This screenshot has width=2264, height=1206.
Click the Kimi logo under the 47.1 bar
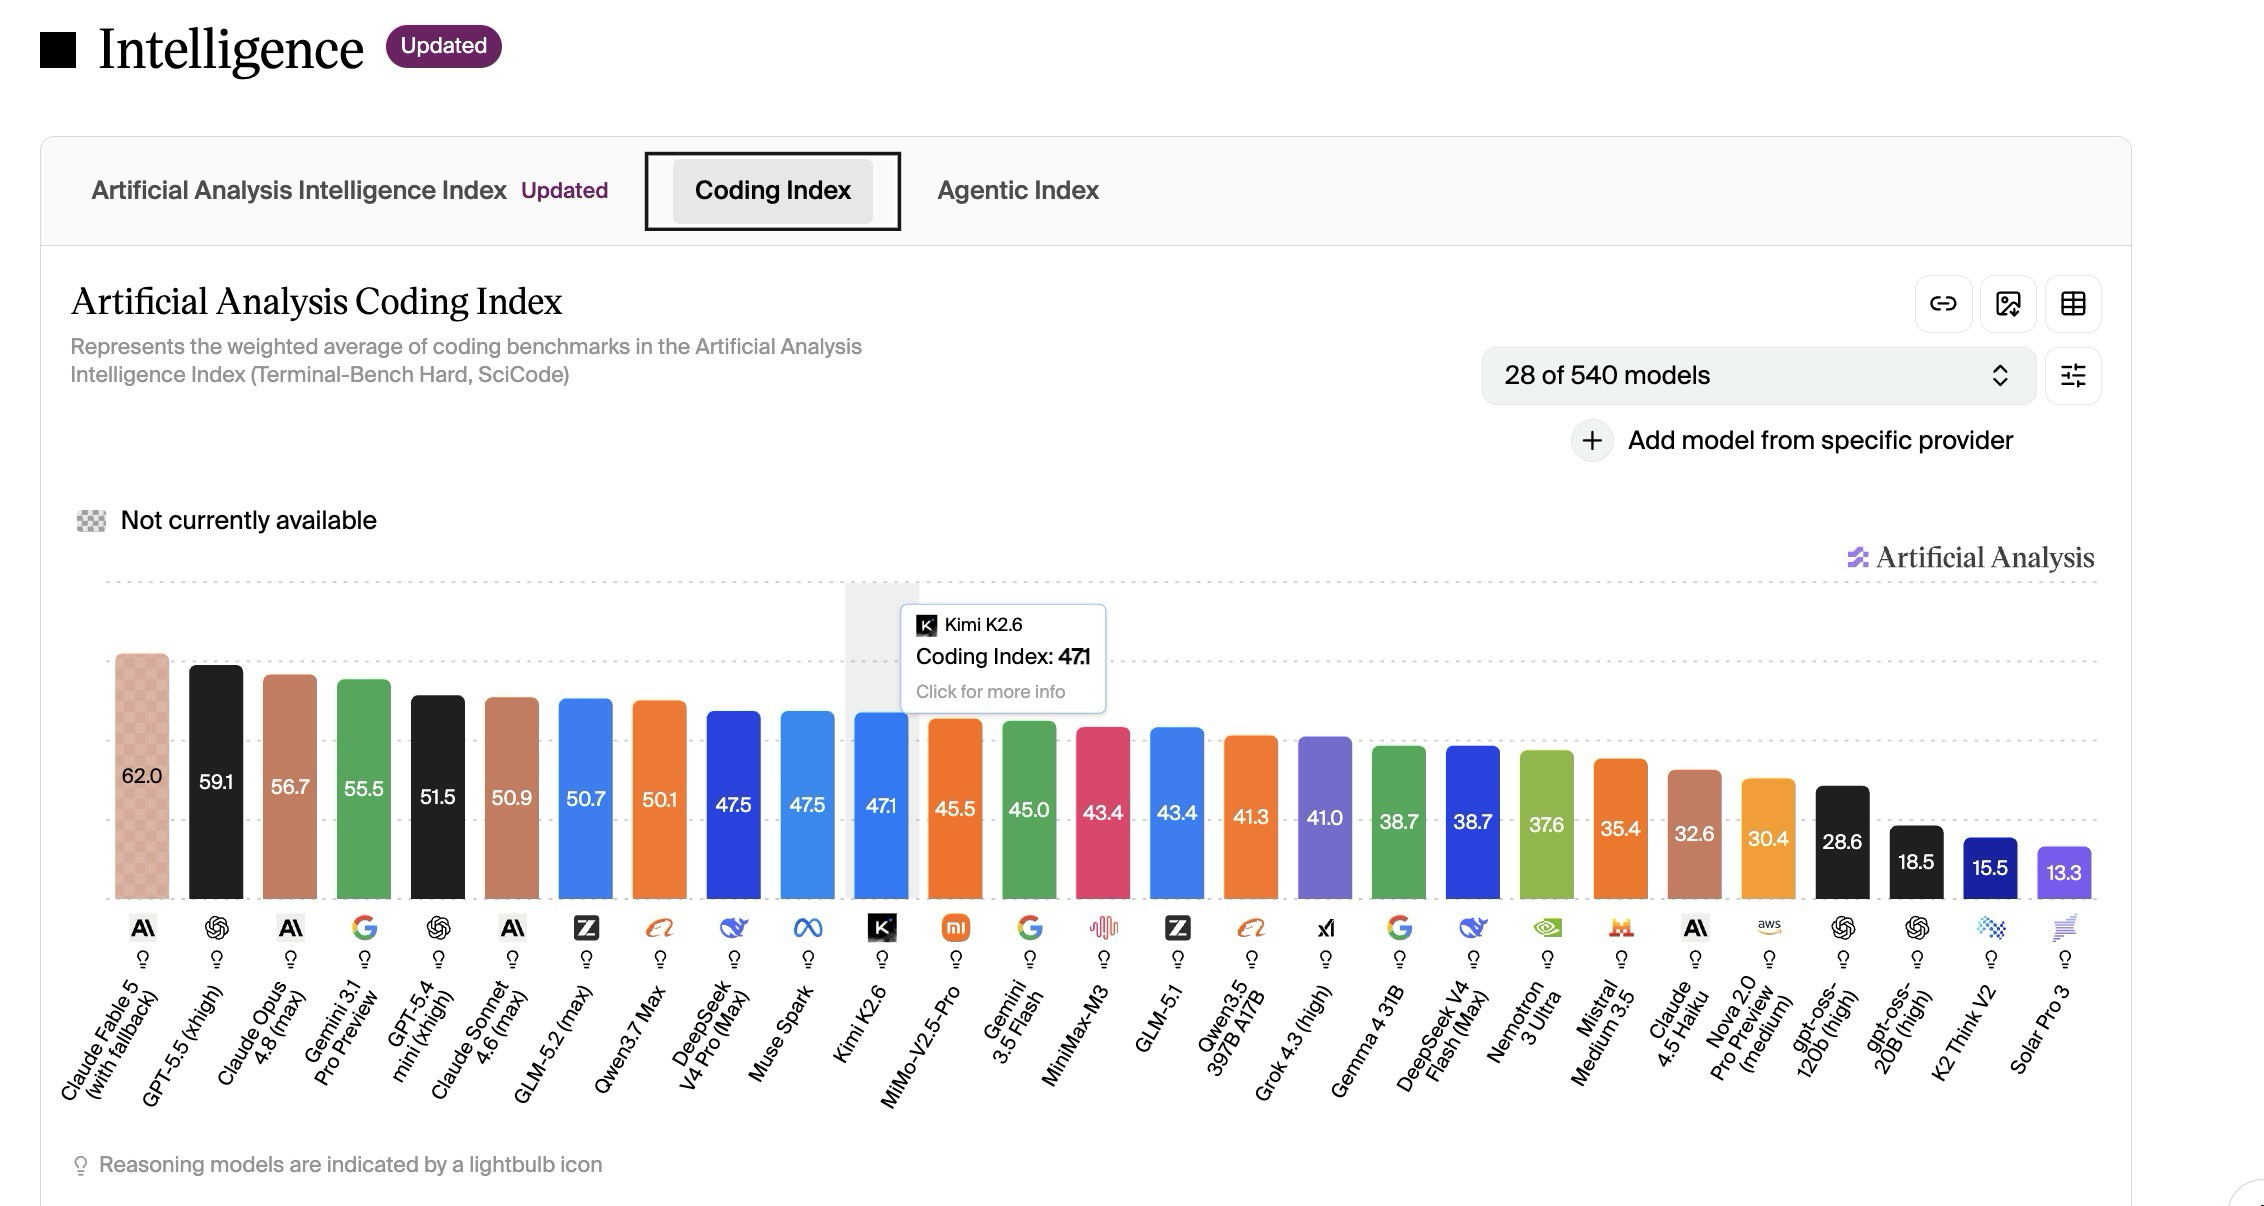(x=882, y=928)
